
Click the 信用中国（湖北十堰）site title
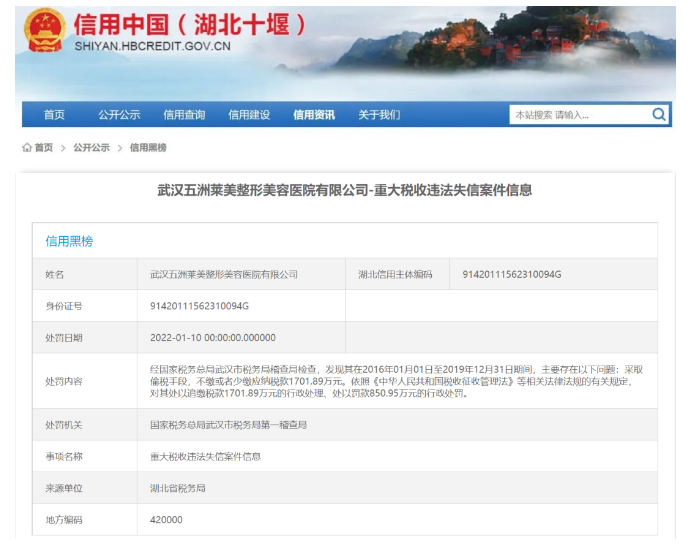[x=190, y=22]
